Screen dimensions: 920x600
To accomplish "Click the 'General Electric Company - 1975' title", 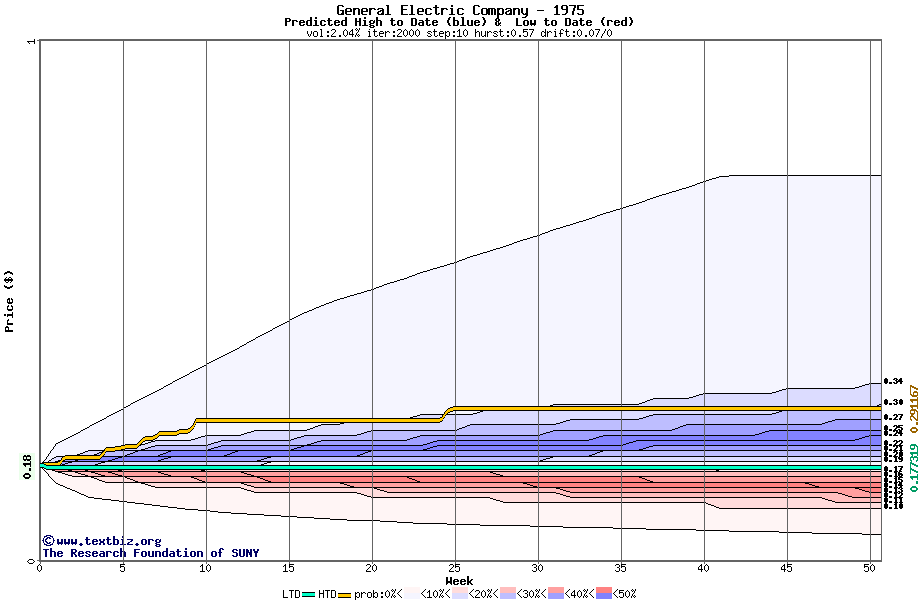I will pyautogui.click(x=460, y=10).
